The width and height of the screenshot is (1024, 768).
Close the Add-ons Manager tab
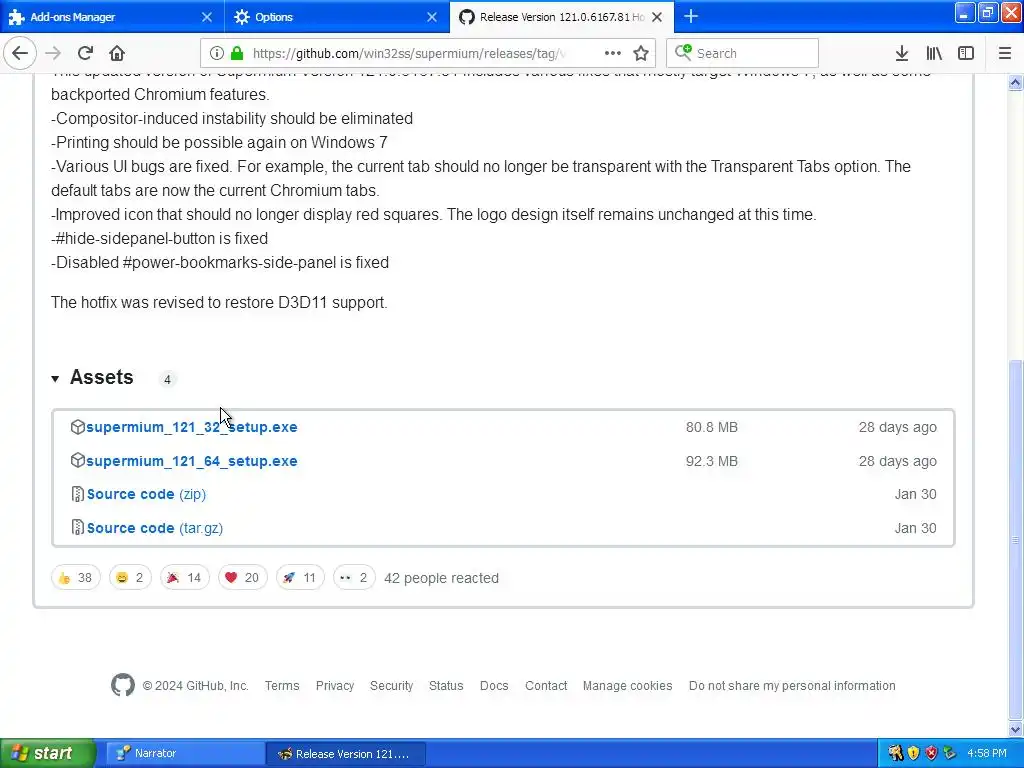click(x=206, y=17)
